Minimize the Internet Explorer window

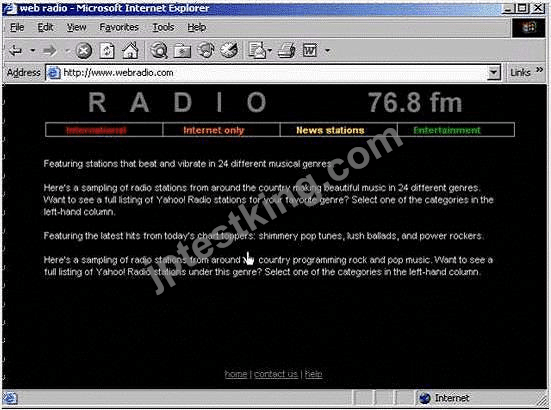pos(508,8)
